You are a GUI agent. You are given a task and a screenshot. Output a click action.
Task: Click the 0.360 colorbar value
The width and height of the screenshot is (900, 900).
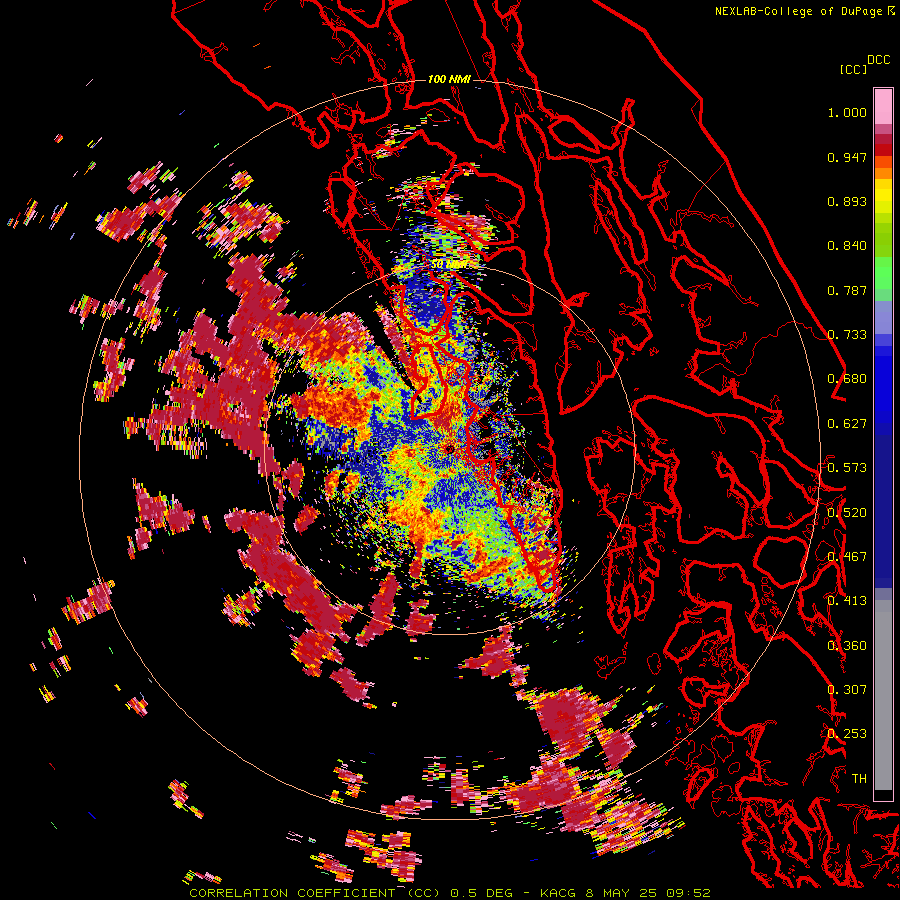click(847, 645)
